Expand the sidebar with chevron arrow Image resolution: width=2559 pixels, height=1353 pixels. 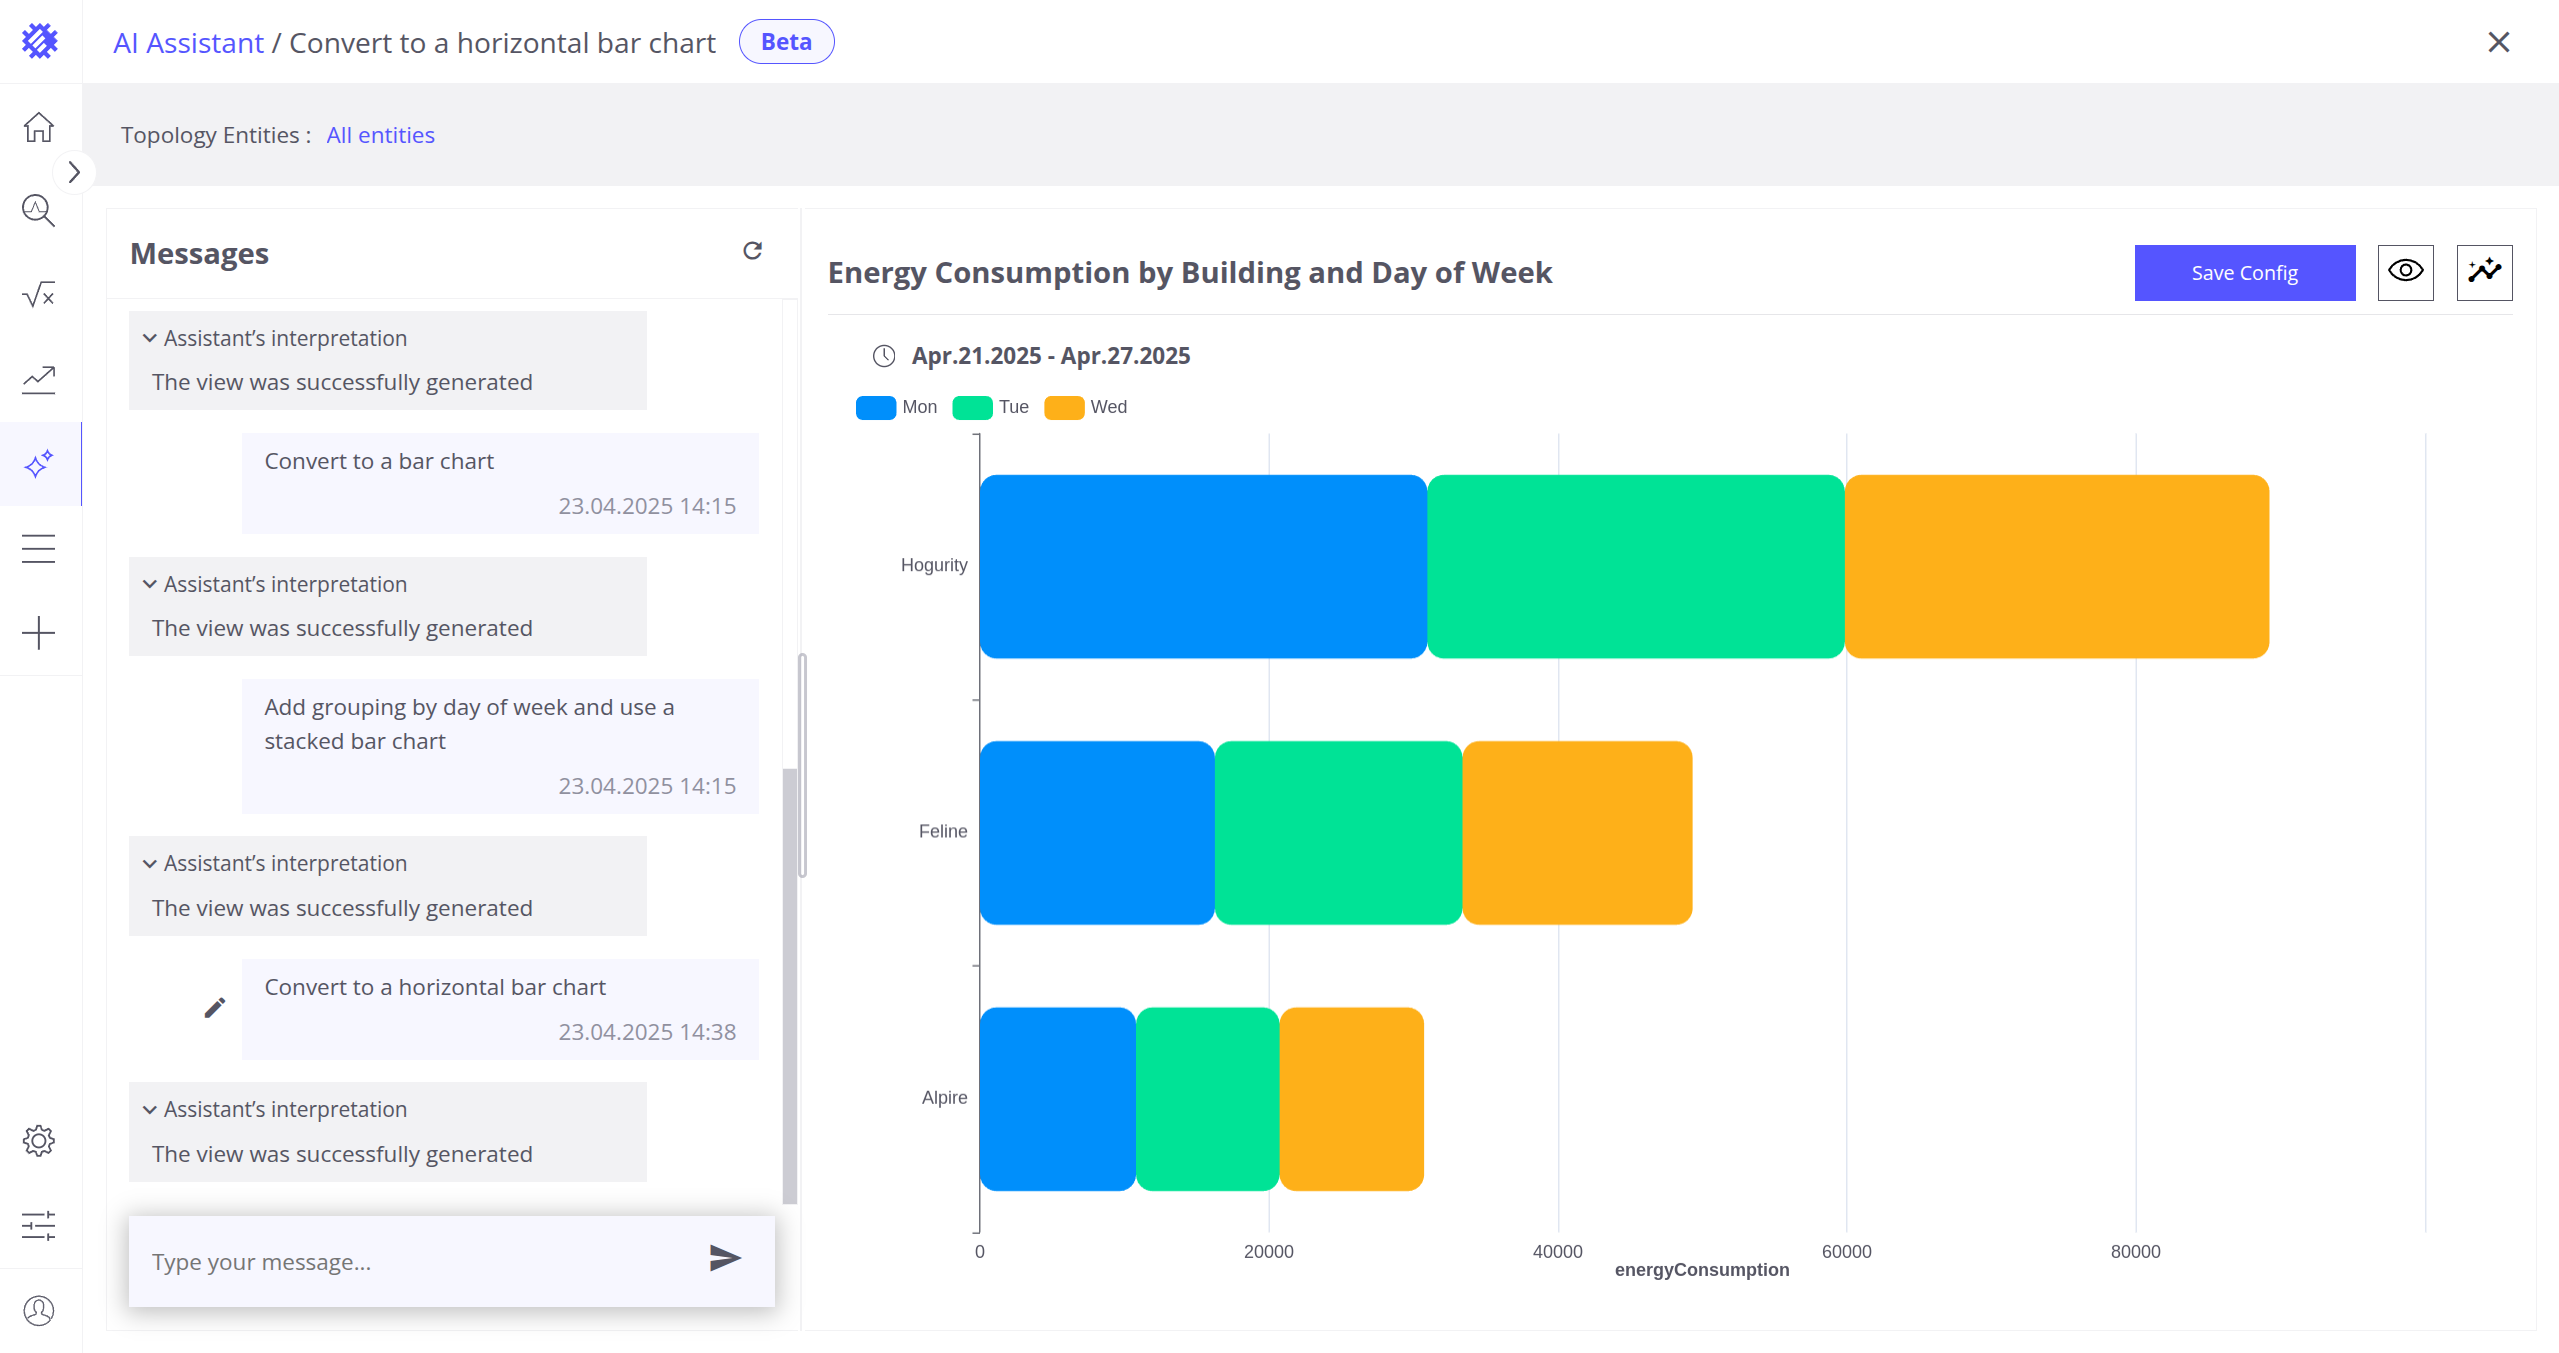(x=73, y=172)
